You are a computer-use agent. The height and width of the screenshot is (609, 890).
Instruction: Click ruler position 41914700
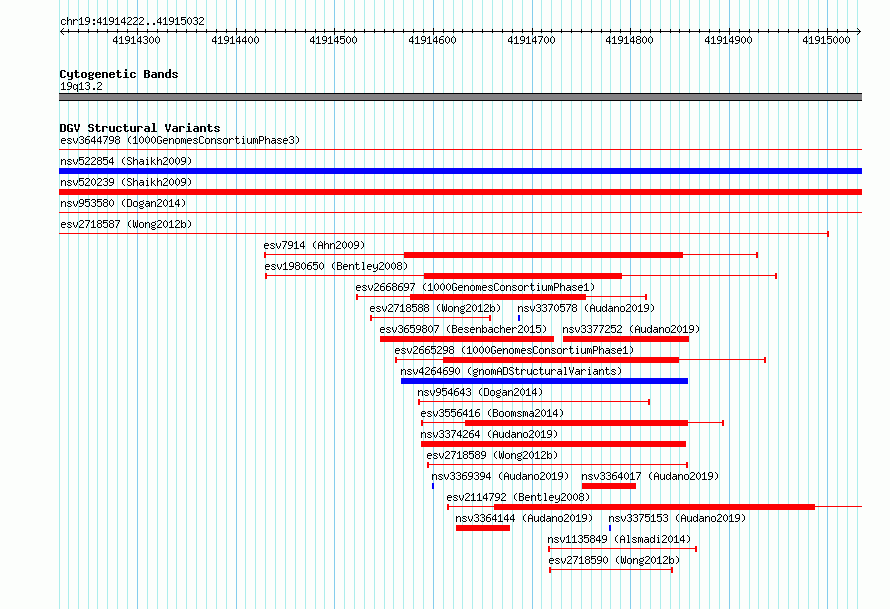tap(531, 40)
